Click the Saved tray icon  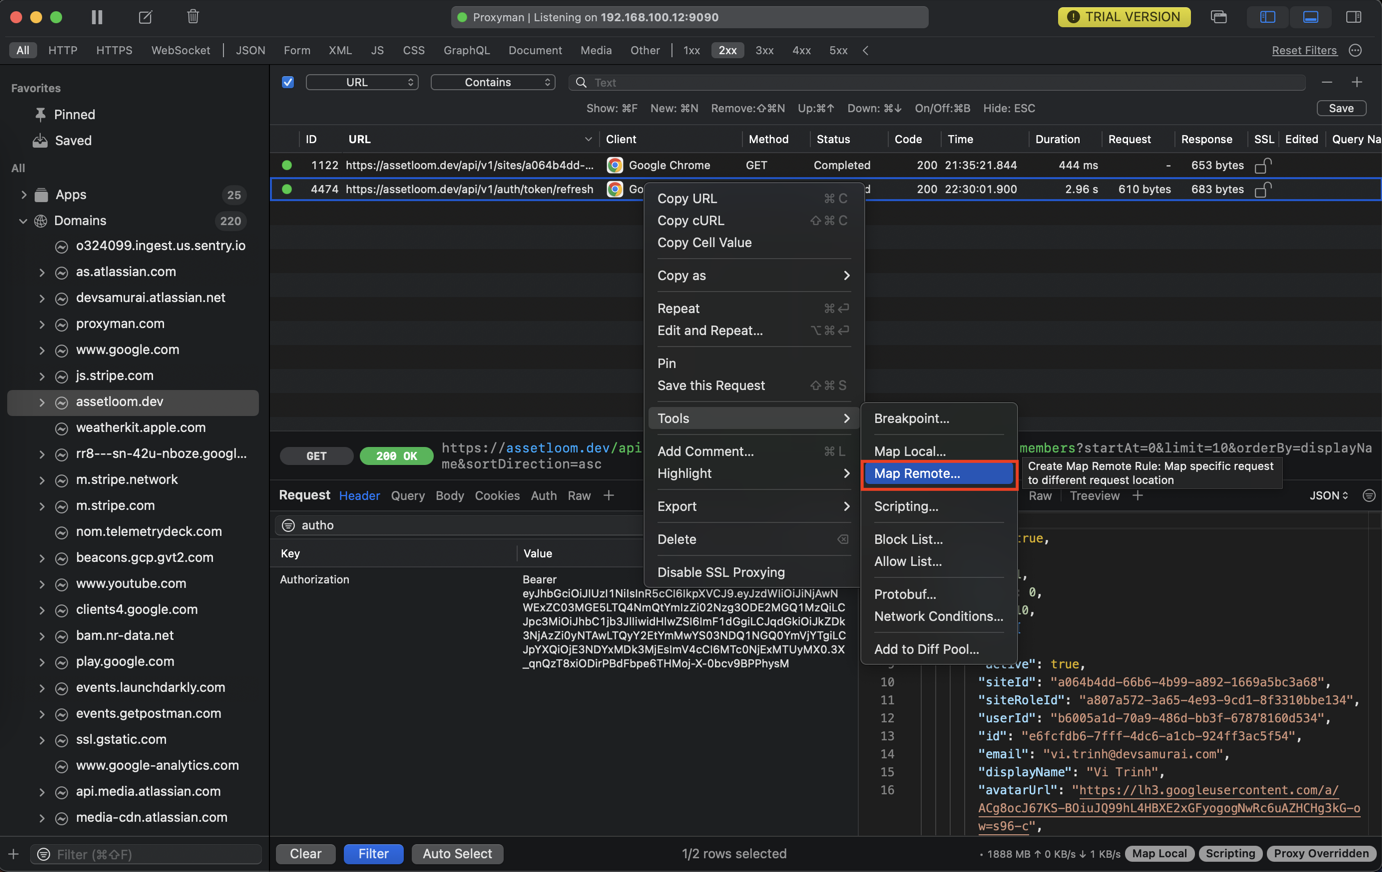[x=40, y=140]
